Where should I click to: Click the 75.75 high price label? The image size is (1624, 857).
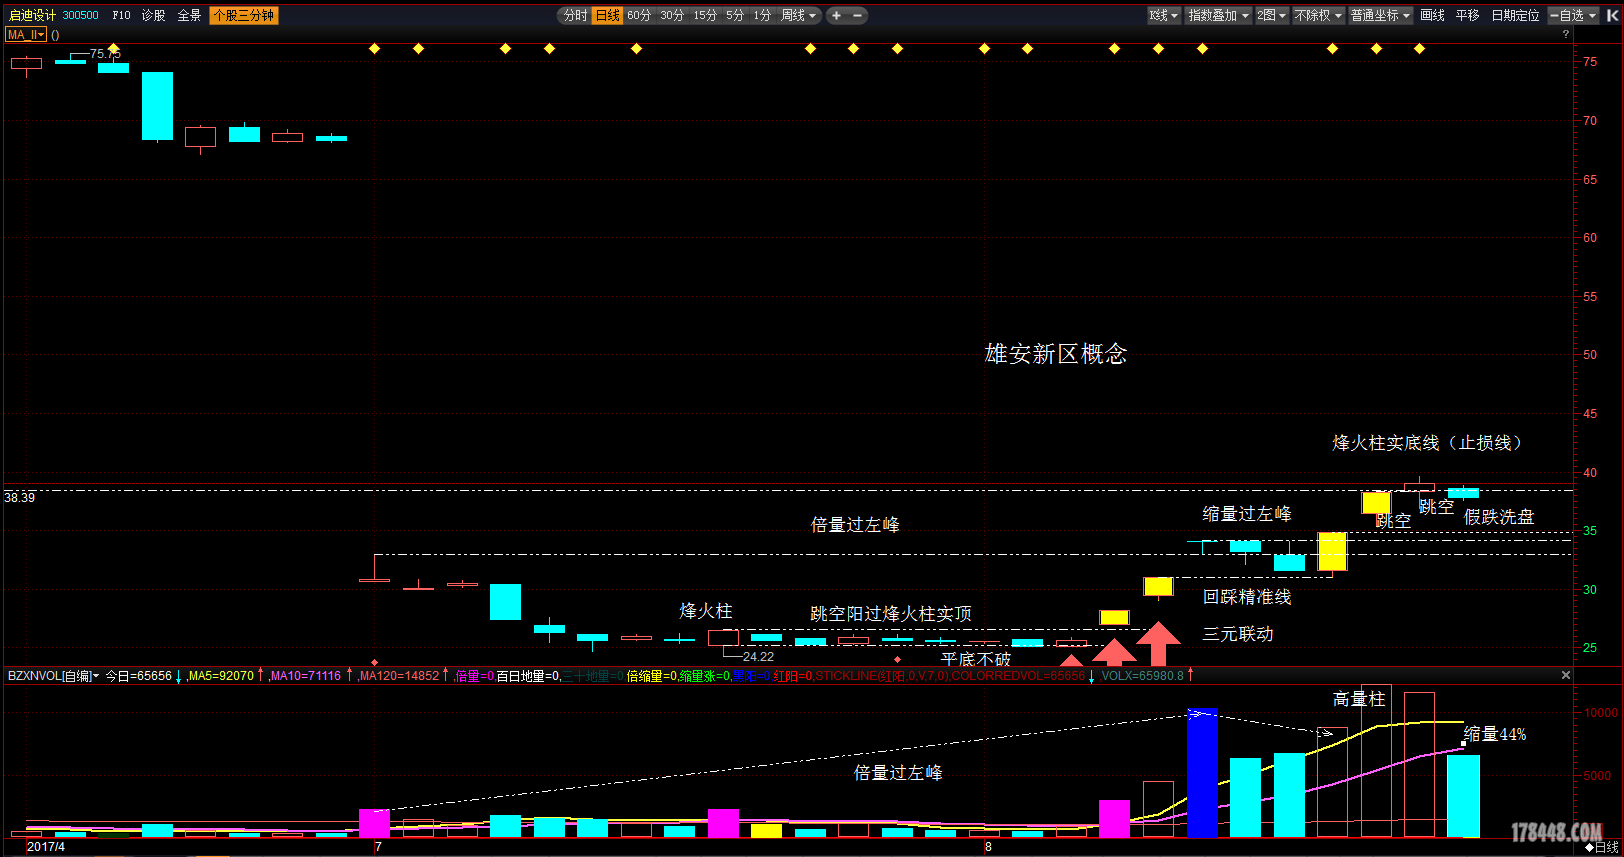coord(105,54)
